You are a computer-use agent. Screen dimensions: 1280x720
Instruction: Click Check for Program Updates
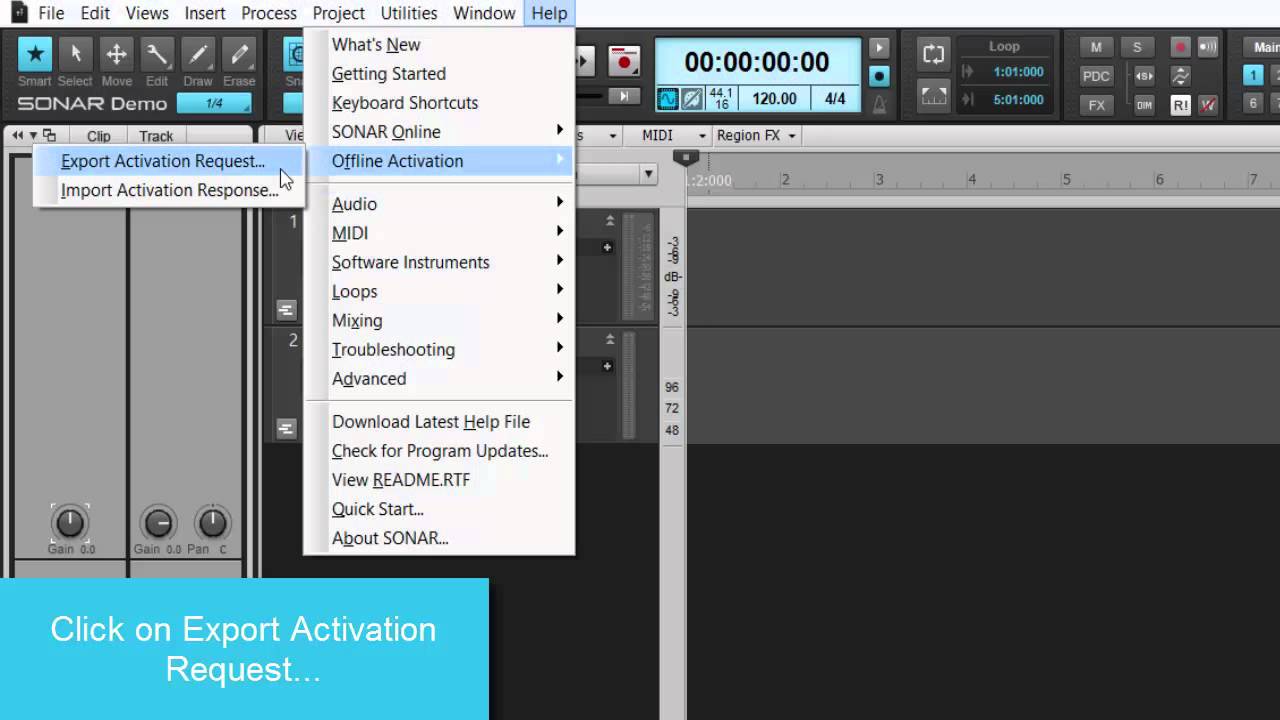(x=439, y=451)
